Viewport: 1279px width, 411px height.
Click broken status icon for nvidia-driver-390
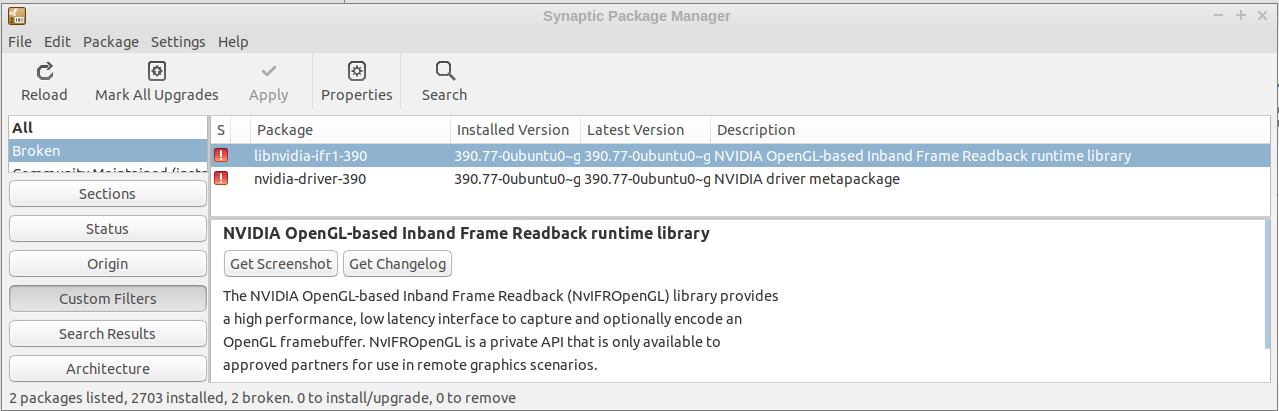221,179
